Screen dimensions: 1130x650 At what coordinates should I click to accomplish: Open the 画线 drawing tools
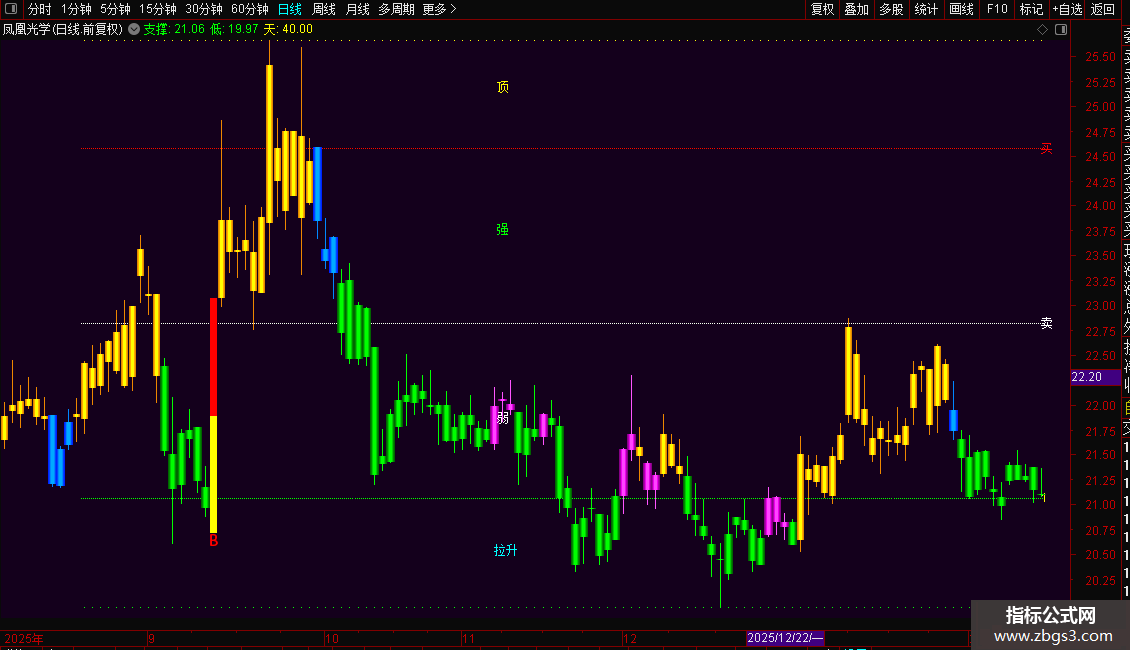[961, 9]
